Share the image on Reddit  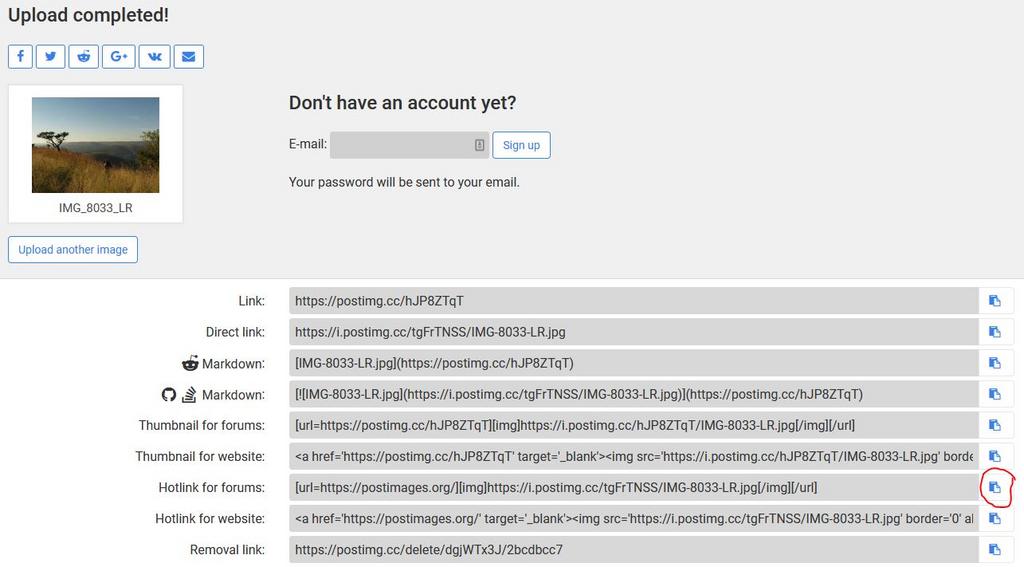[84, 56]
